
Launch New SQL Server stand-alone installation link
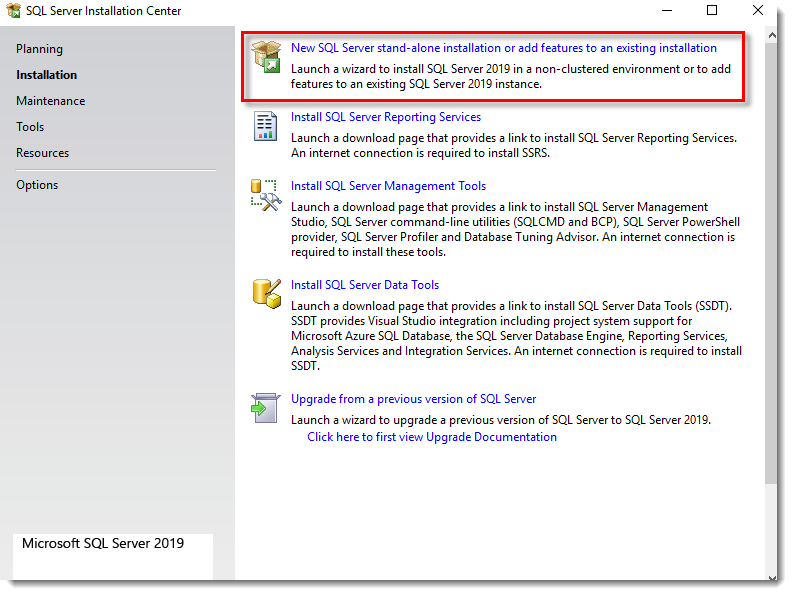coord(504,48)
